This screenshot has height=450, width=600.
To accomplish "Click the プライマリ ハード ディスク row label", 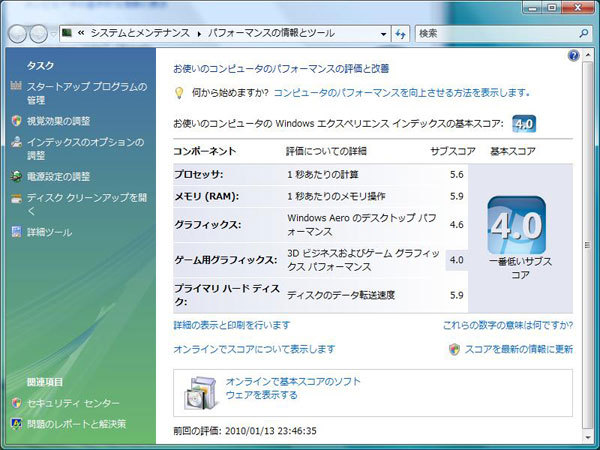I will (227, 295).
